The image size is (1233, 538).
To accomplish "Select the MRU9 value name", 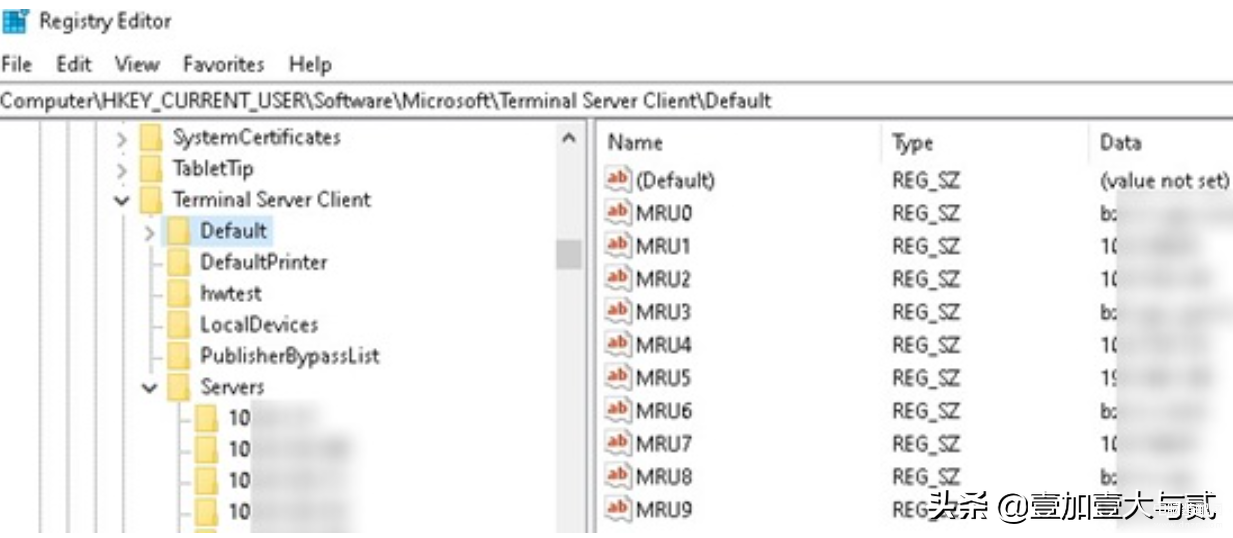I will pos(664,511).
